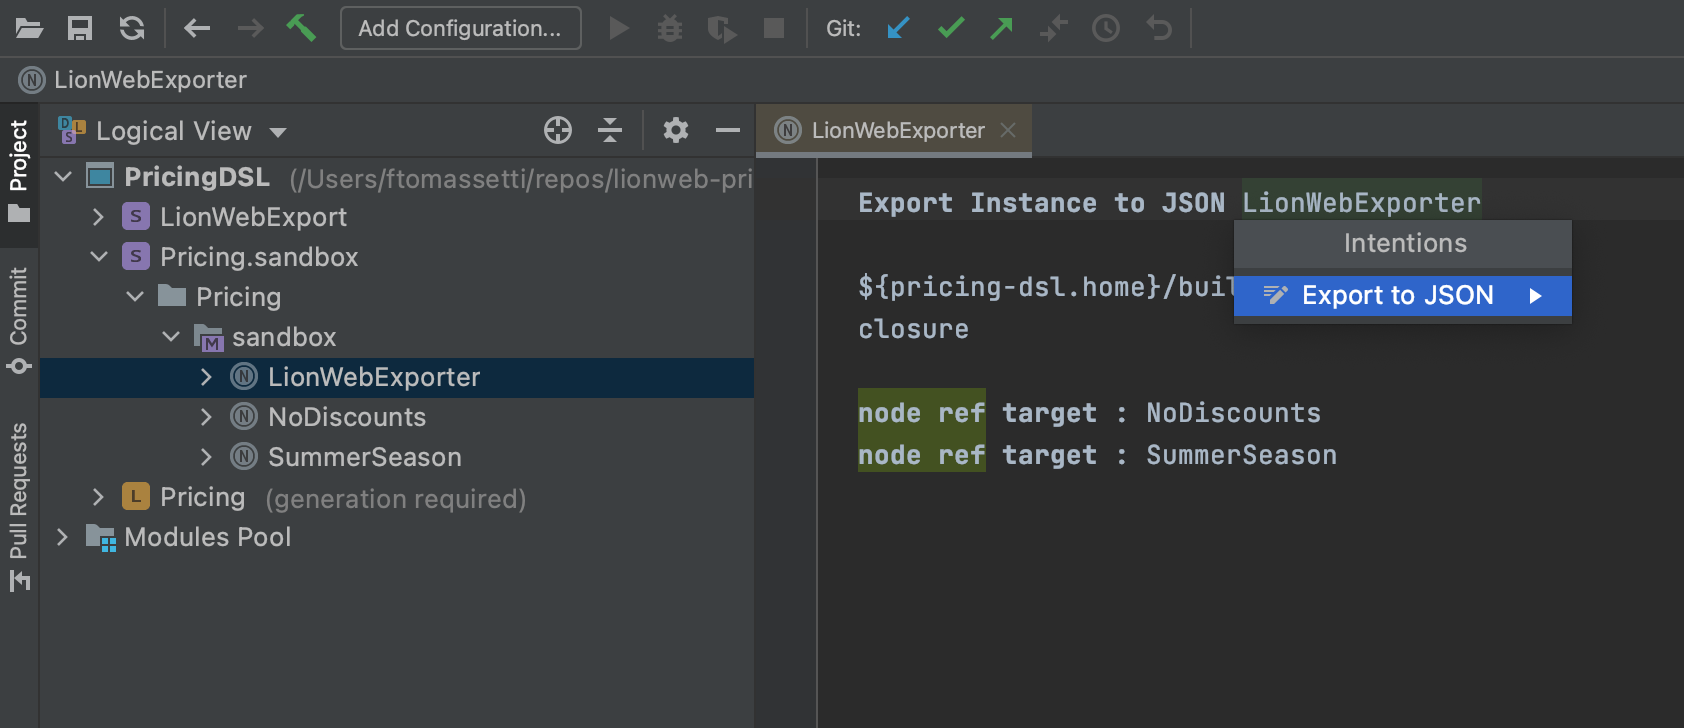
Task: Click the Debug bug icon
Action: [x=670, y=28]
